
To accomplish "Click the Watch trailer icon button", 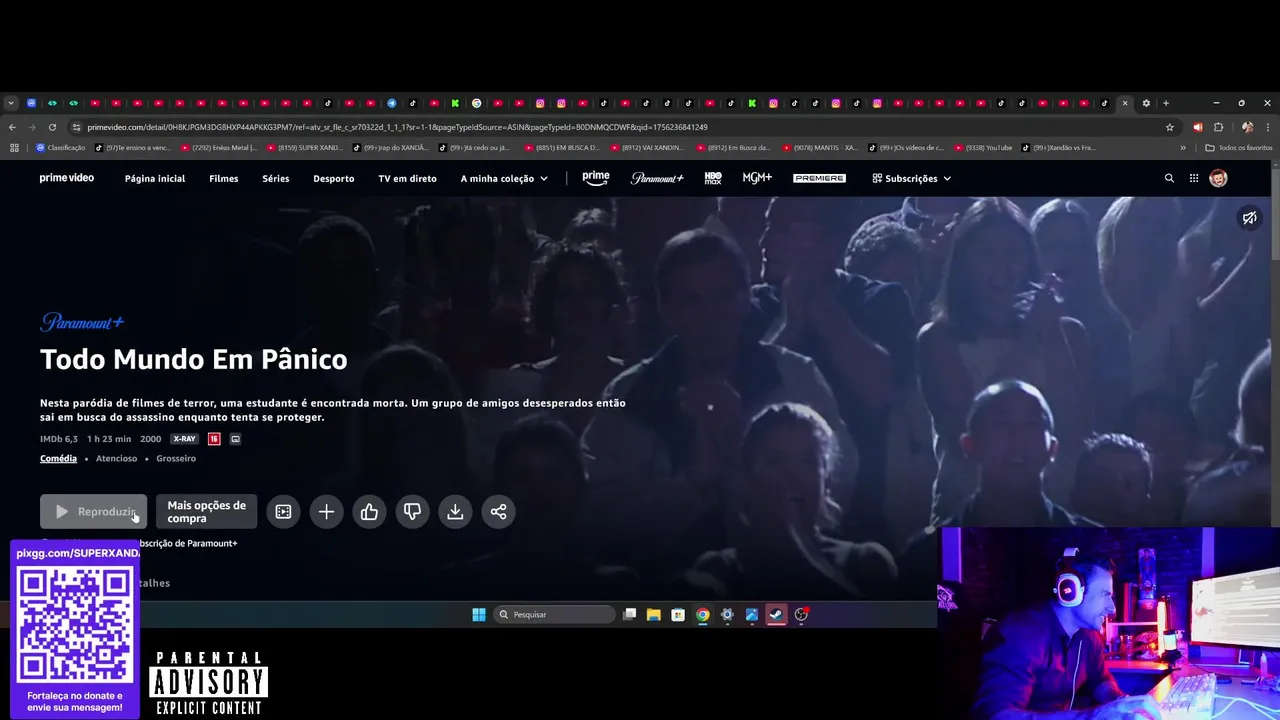I will pyautogui.click(x=283, y=512).
